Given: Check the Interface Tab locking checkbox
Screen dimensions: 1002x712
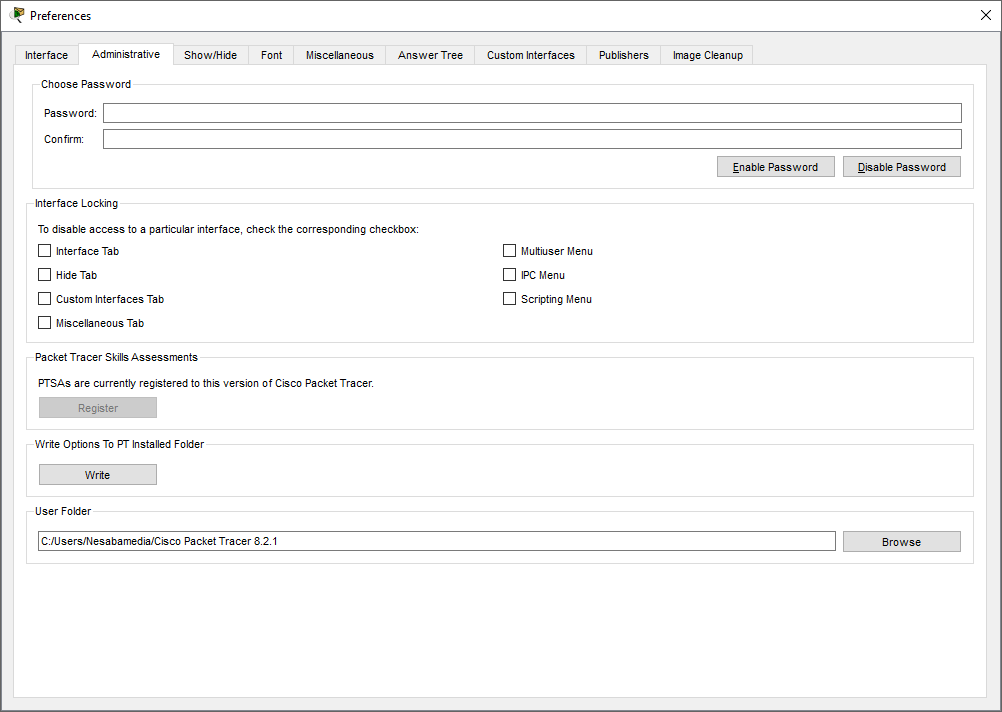Looking at the screenshot, I should [44, 251].
